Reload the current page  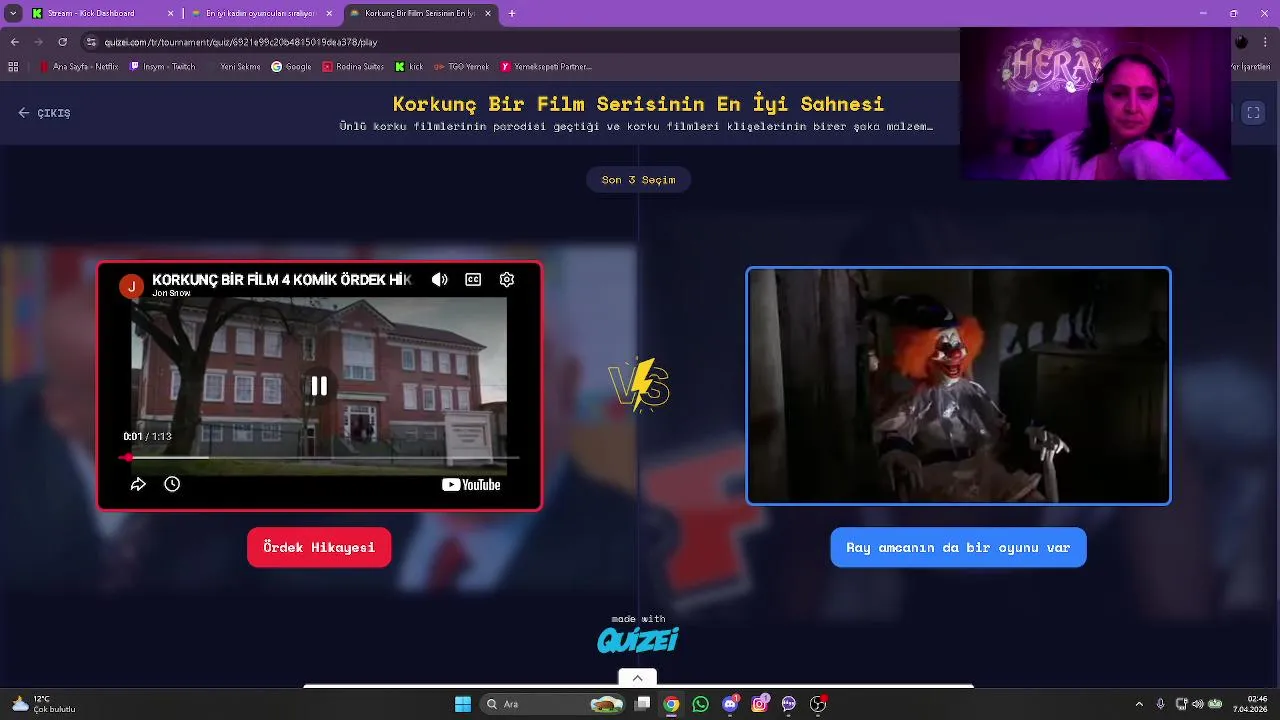(62, 42)
